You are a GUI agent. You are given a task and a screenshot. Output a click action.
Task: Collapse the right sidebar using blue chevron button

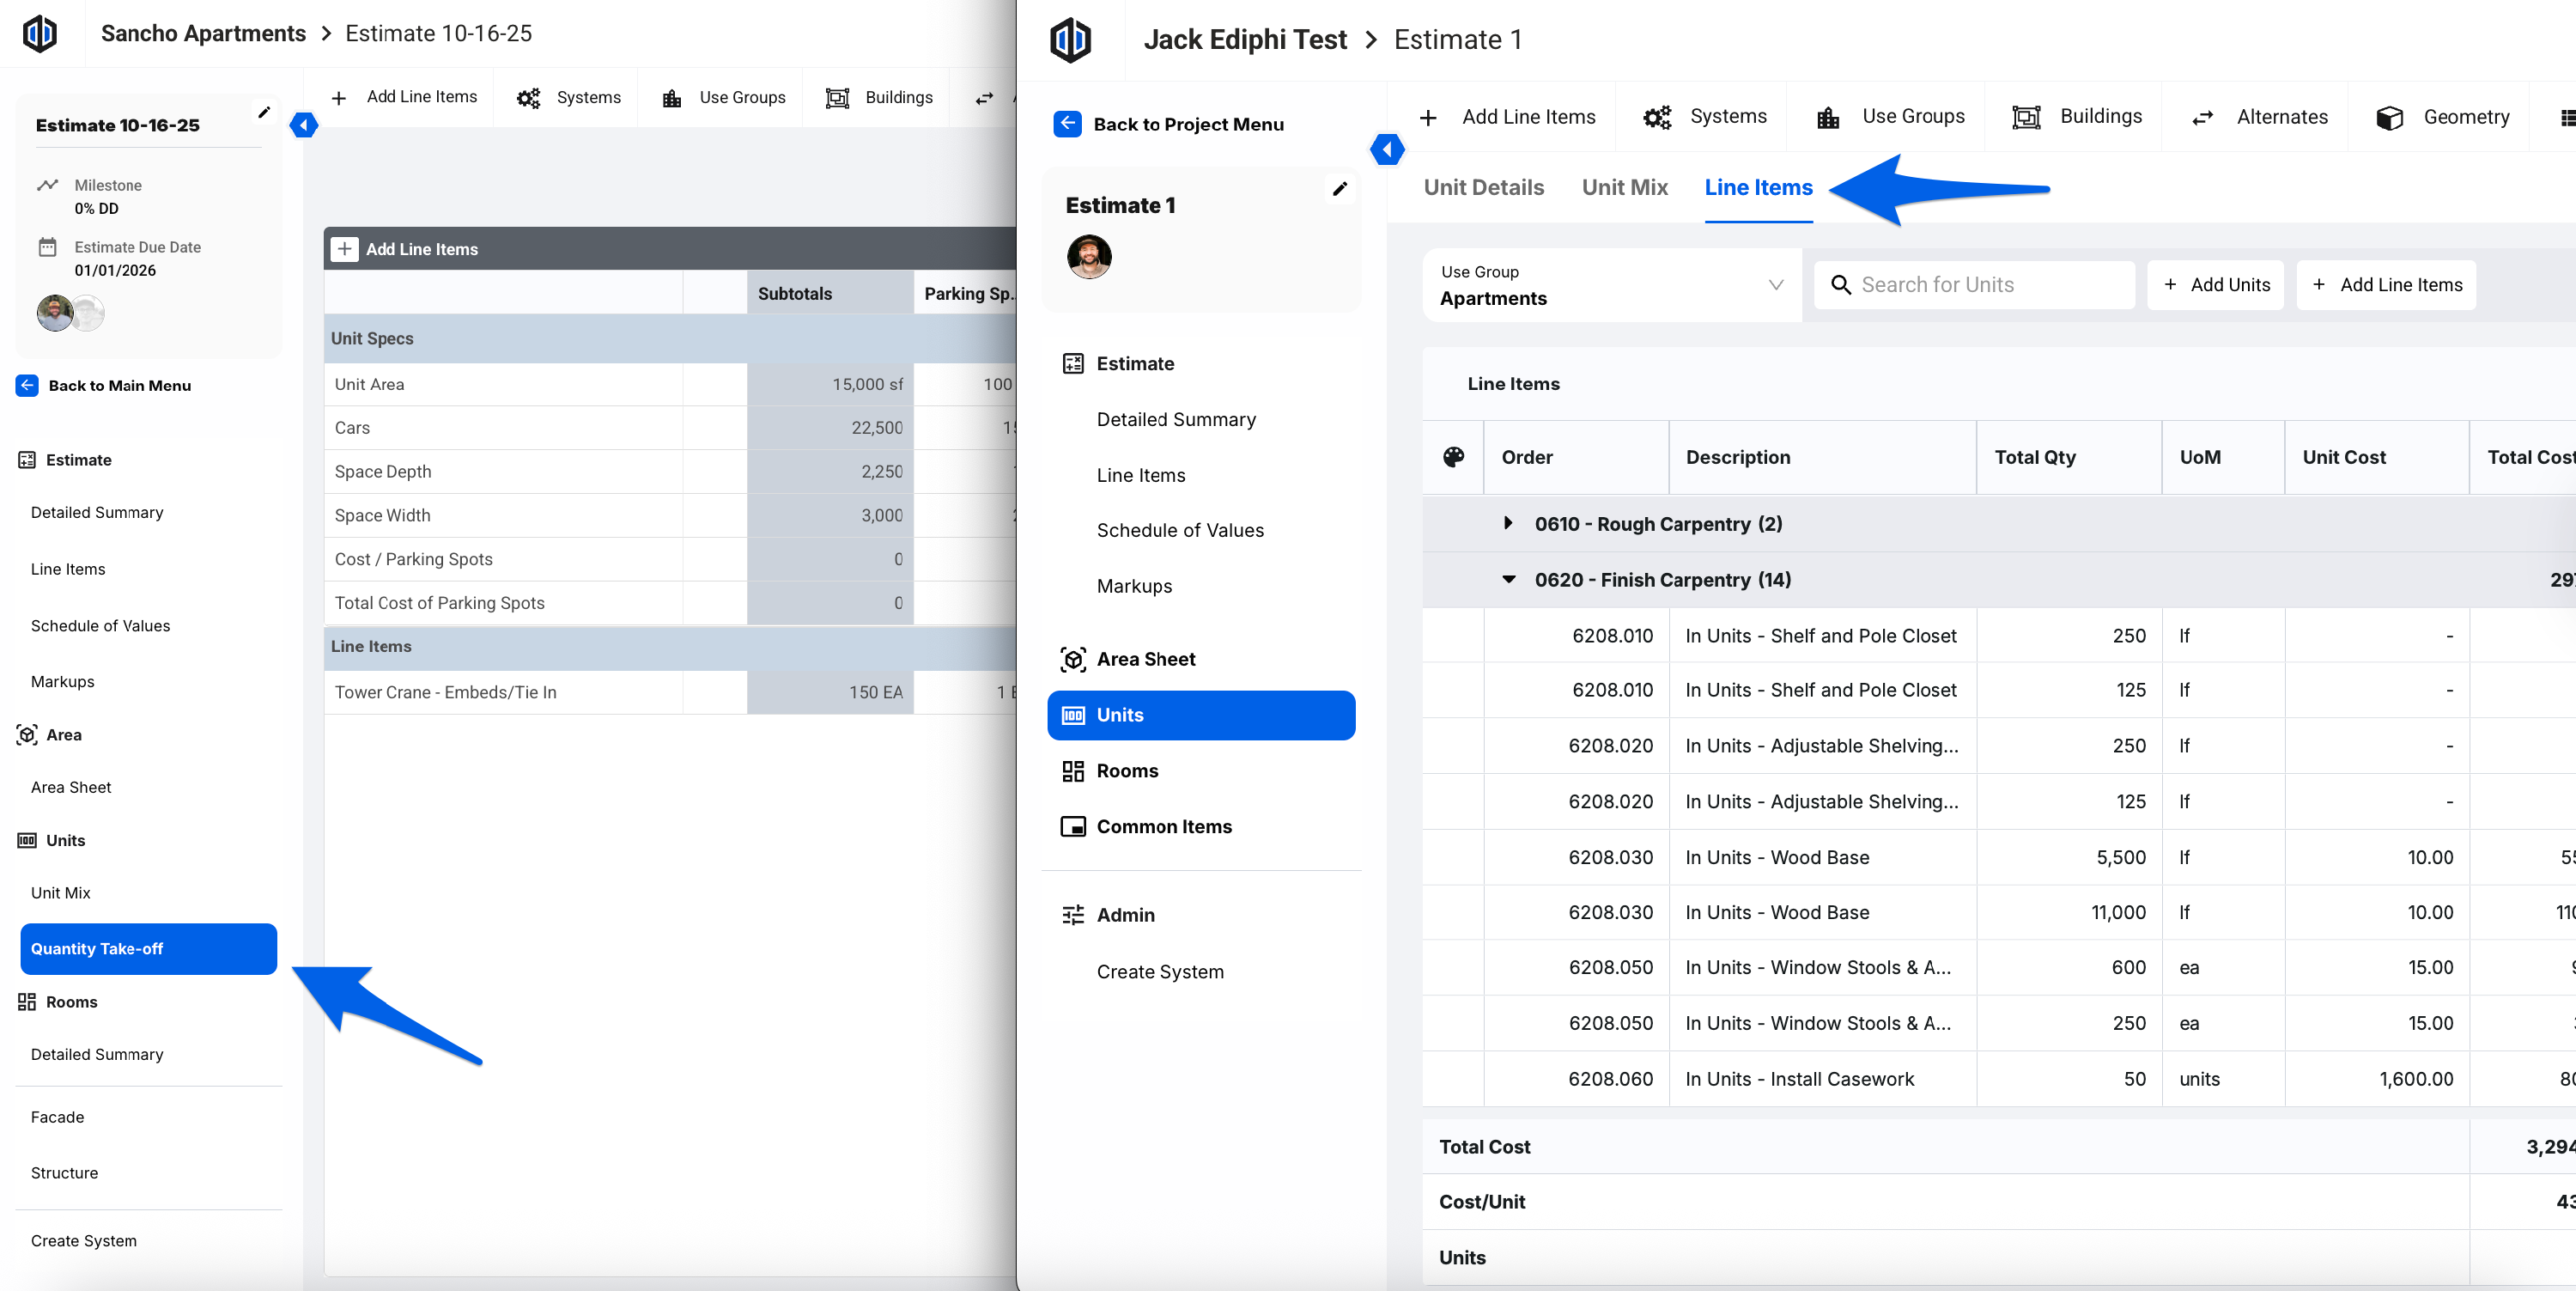click(x=1387, y=150)
